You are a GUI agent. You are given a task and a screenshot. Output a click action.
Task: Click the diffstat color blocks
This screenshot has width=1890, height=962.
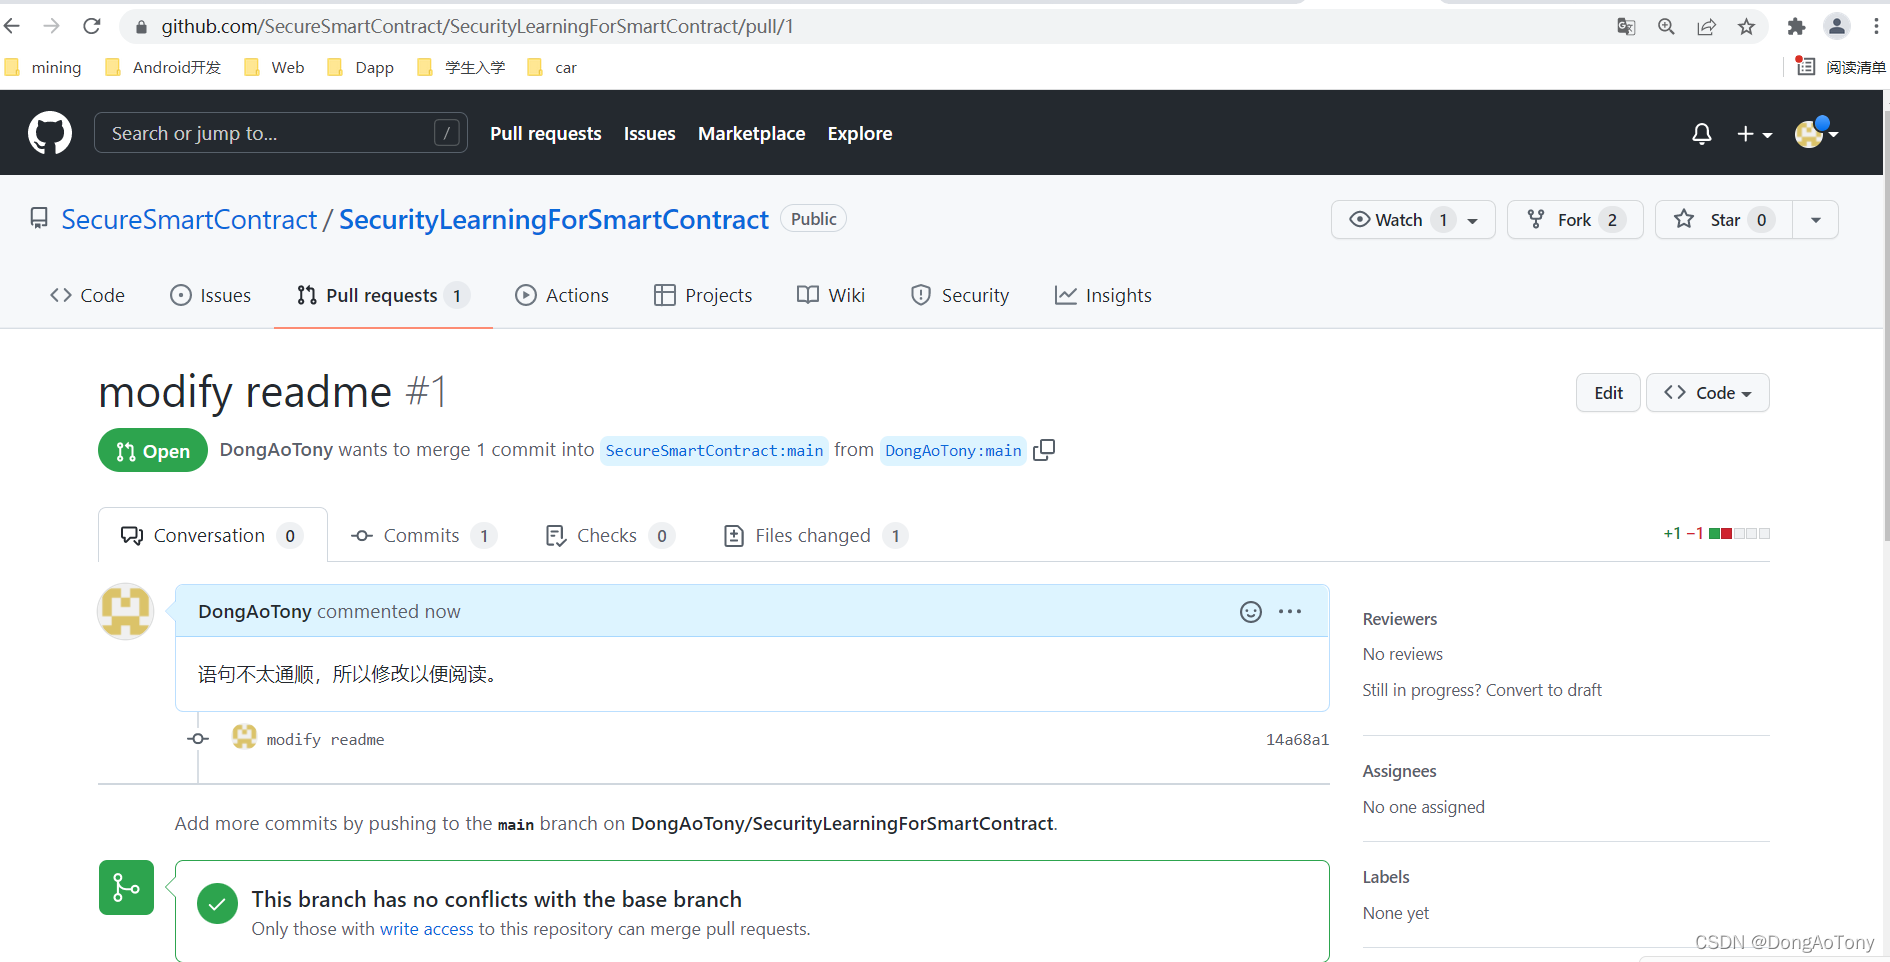[1740, 533]
